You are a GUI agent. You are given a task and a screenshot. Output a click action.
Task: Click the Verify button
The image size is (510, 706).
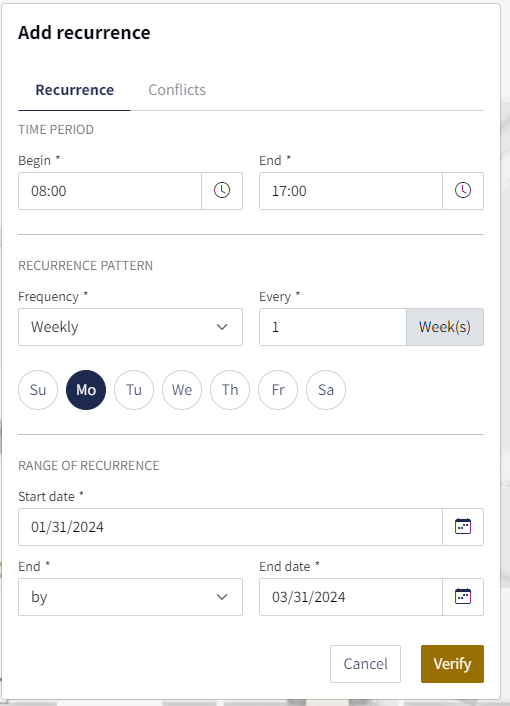452,664
